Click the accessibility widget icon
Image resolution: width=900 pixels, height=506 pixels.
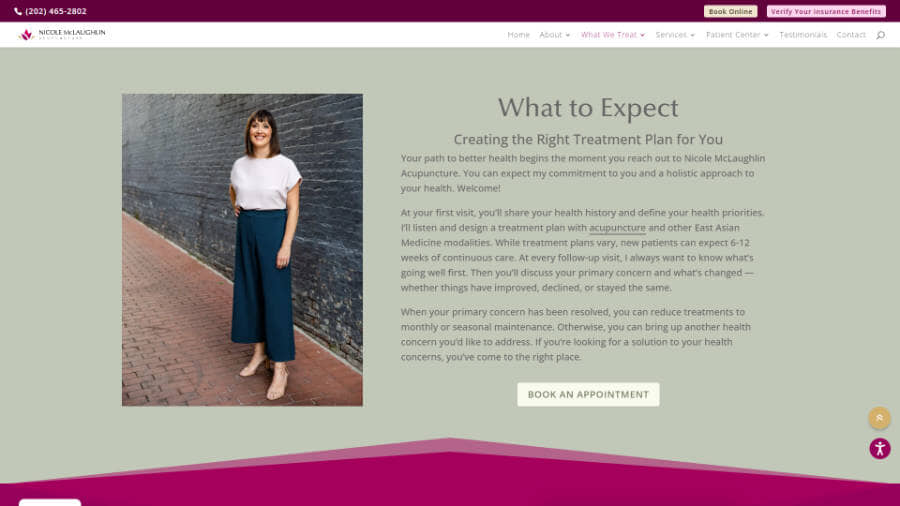(880, 449)
